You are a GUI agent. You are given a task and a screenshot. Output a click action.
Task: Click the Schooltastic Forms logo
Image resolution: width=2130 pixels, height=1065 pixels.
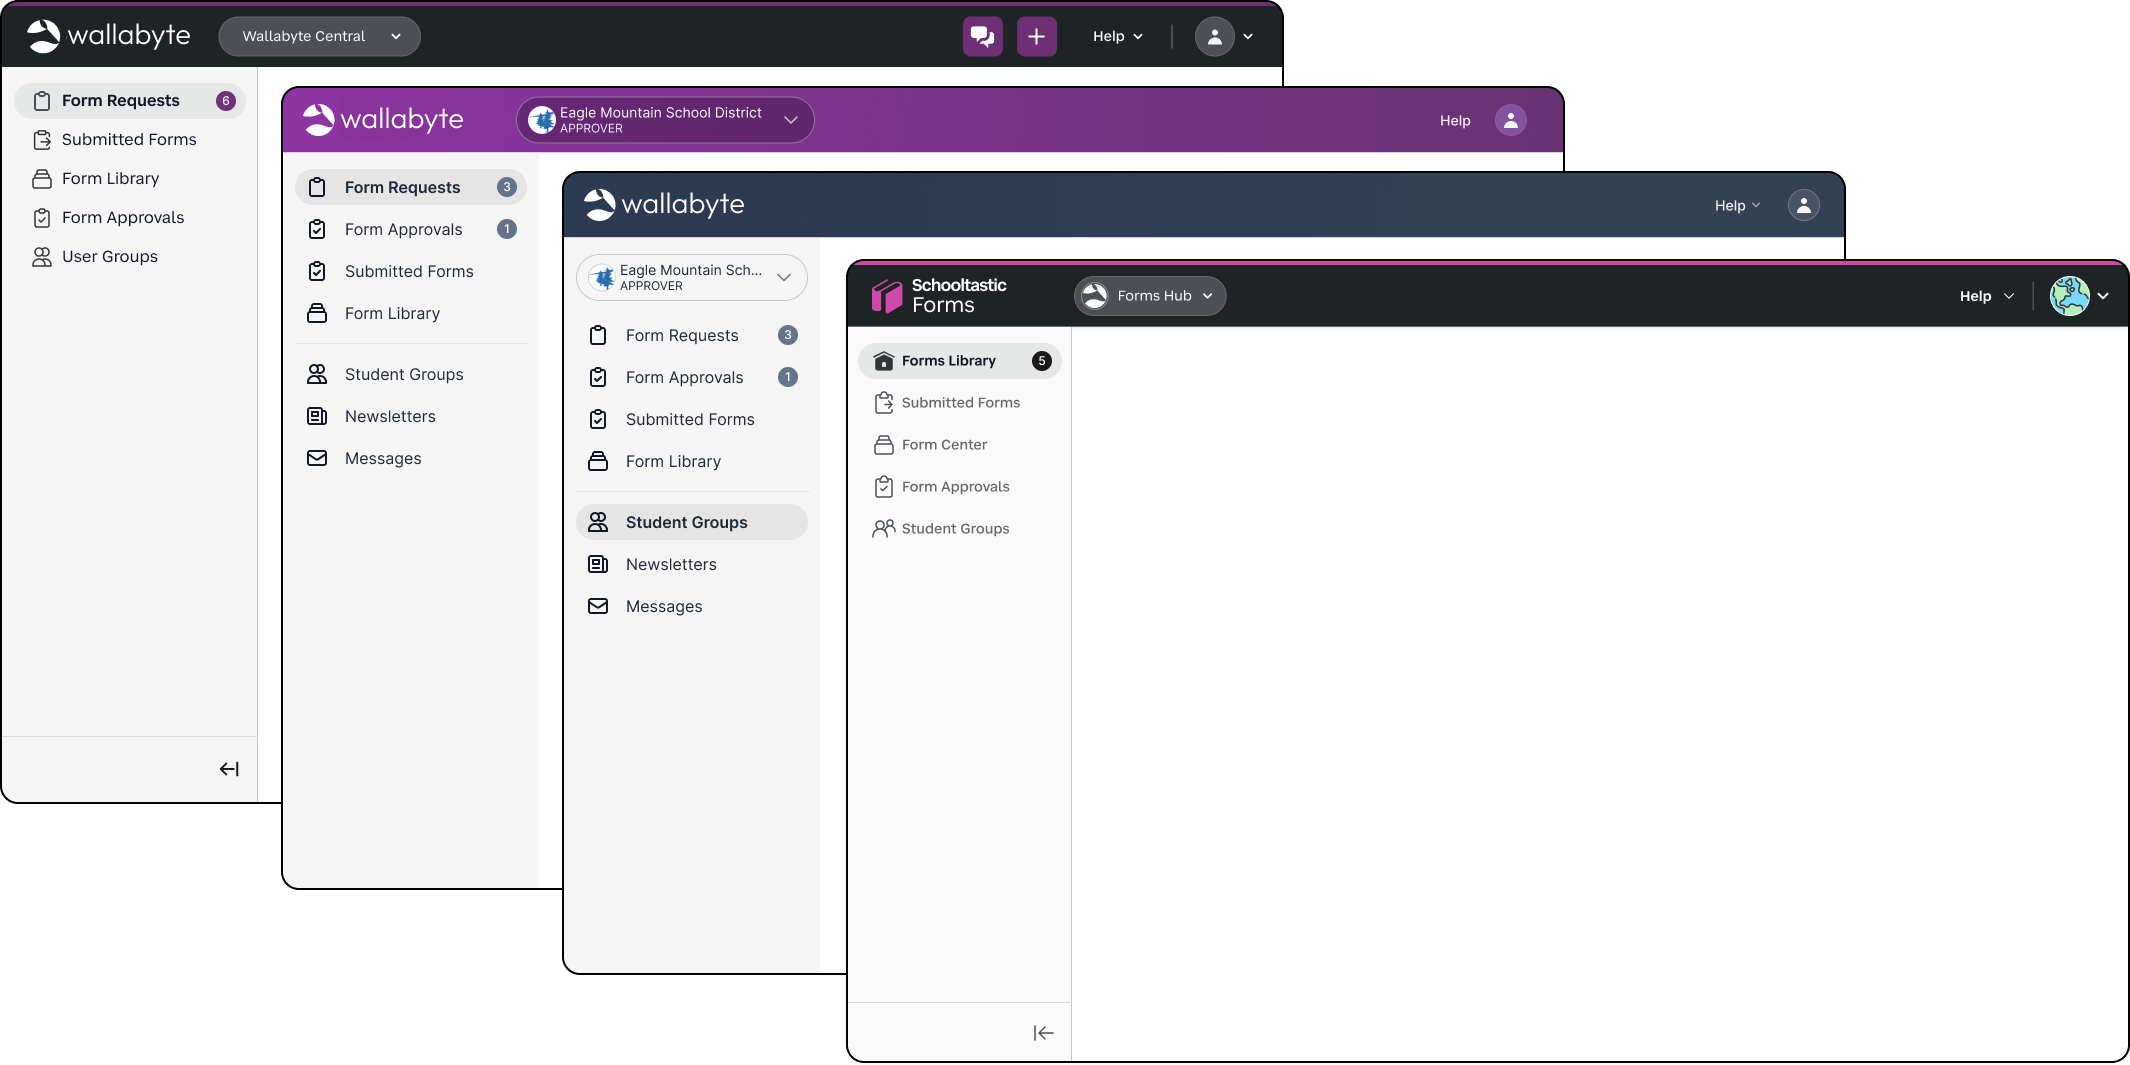(x=939, y=296)
